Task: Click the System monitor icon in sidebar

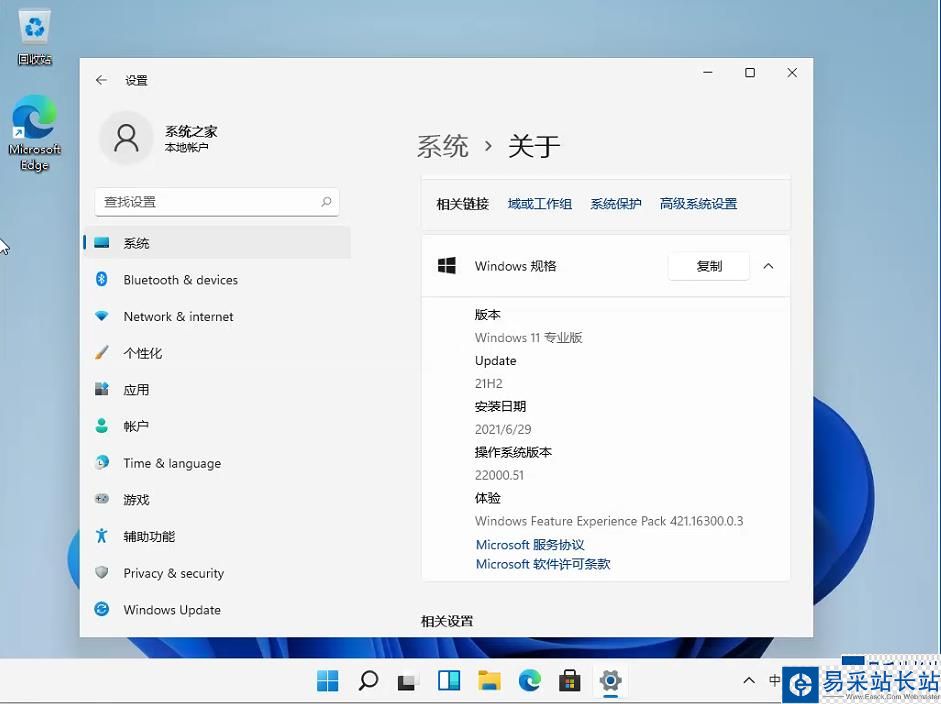Action: (x=102, y=242)
